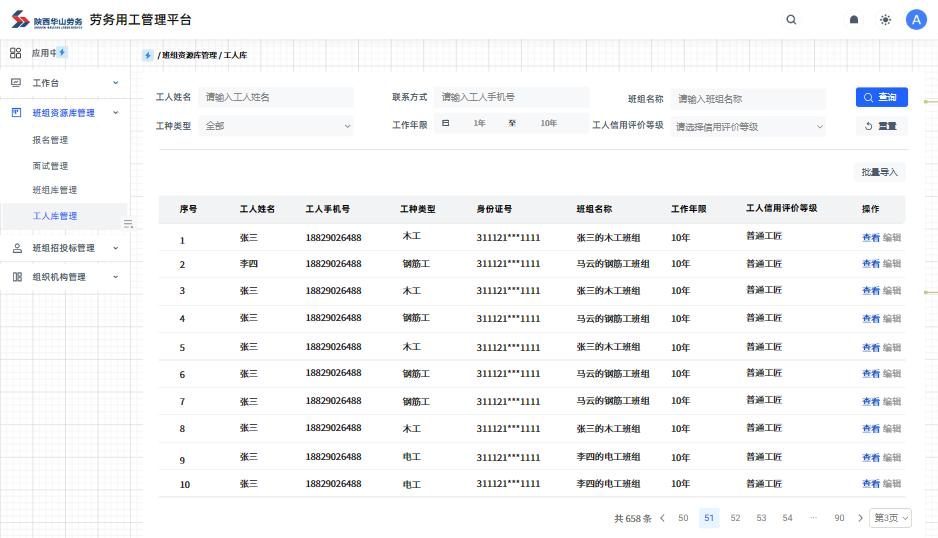Image resolution: width=938 pixels, height=538 pixels.
Task: Click 查看 link for row 1
Action: coord(870,237)
